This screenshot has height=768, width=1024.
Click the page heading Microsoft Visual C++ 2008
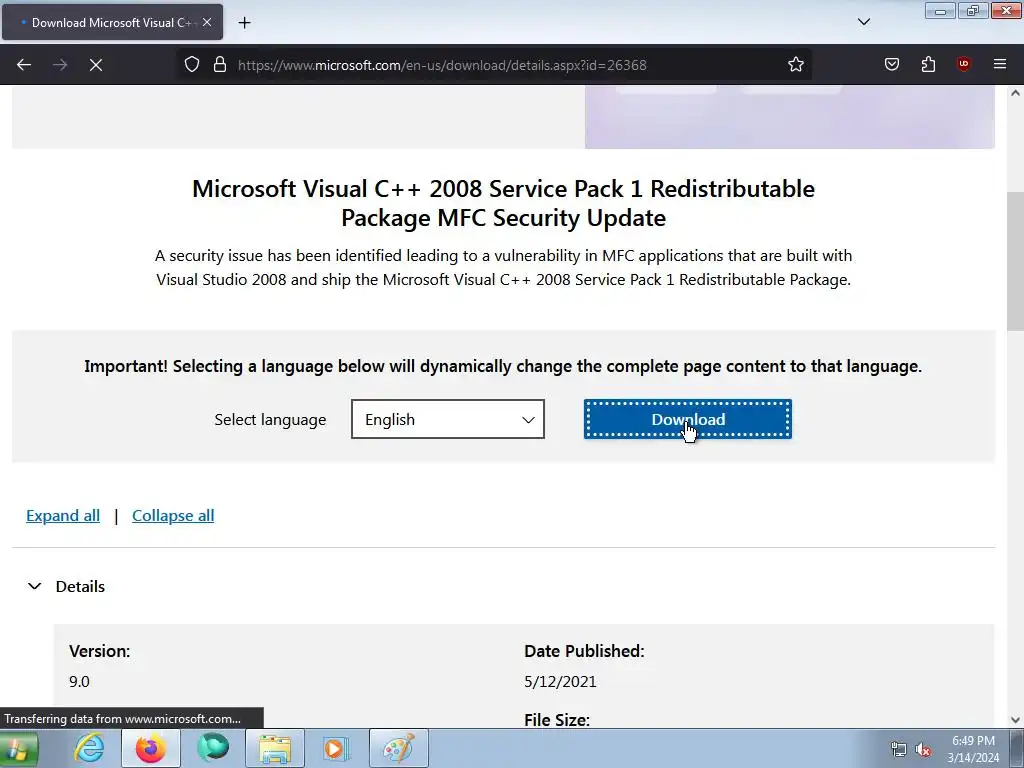[504, 203]
